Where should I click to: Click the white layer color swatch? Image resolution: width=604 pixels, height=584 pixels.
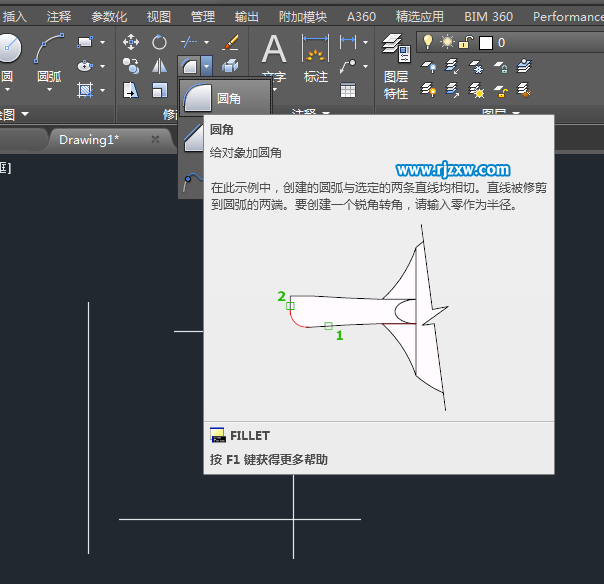pyautogui.click(x=486, y=42)
